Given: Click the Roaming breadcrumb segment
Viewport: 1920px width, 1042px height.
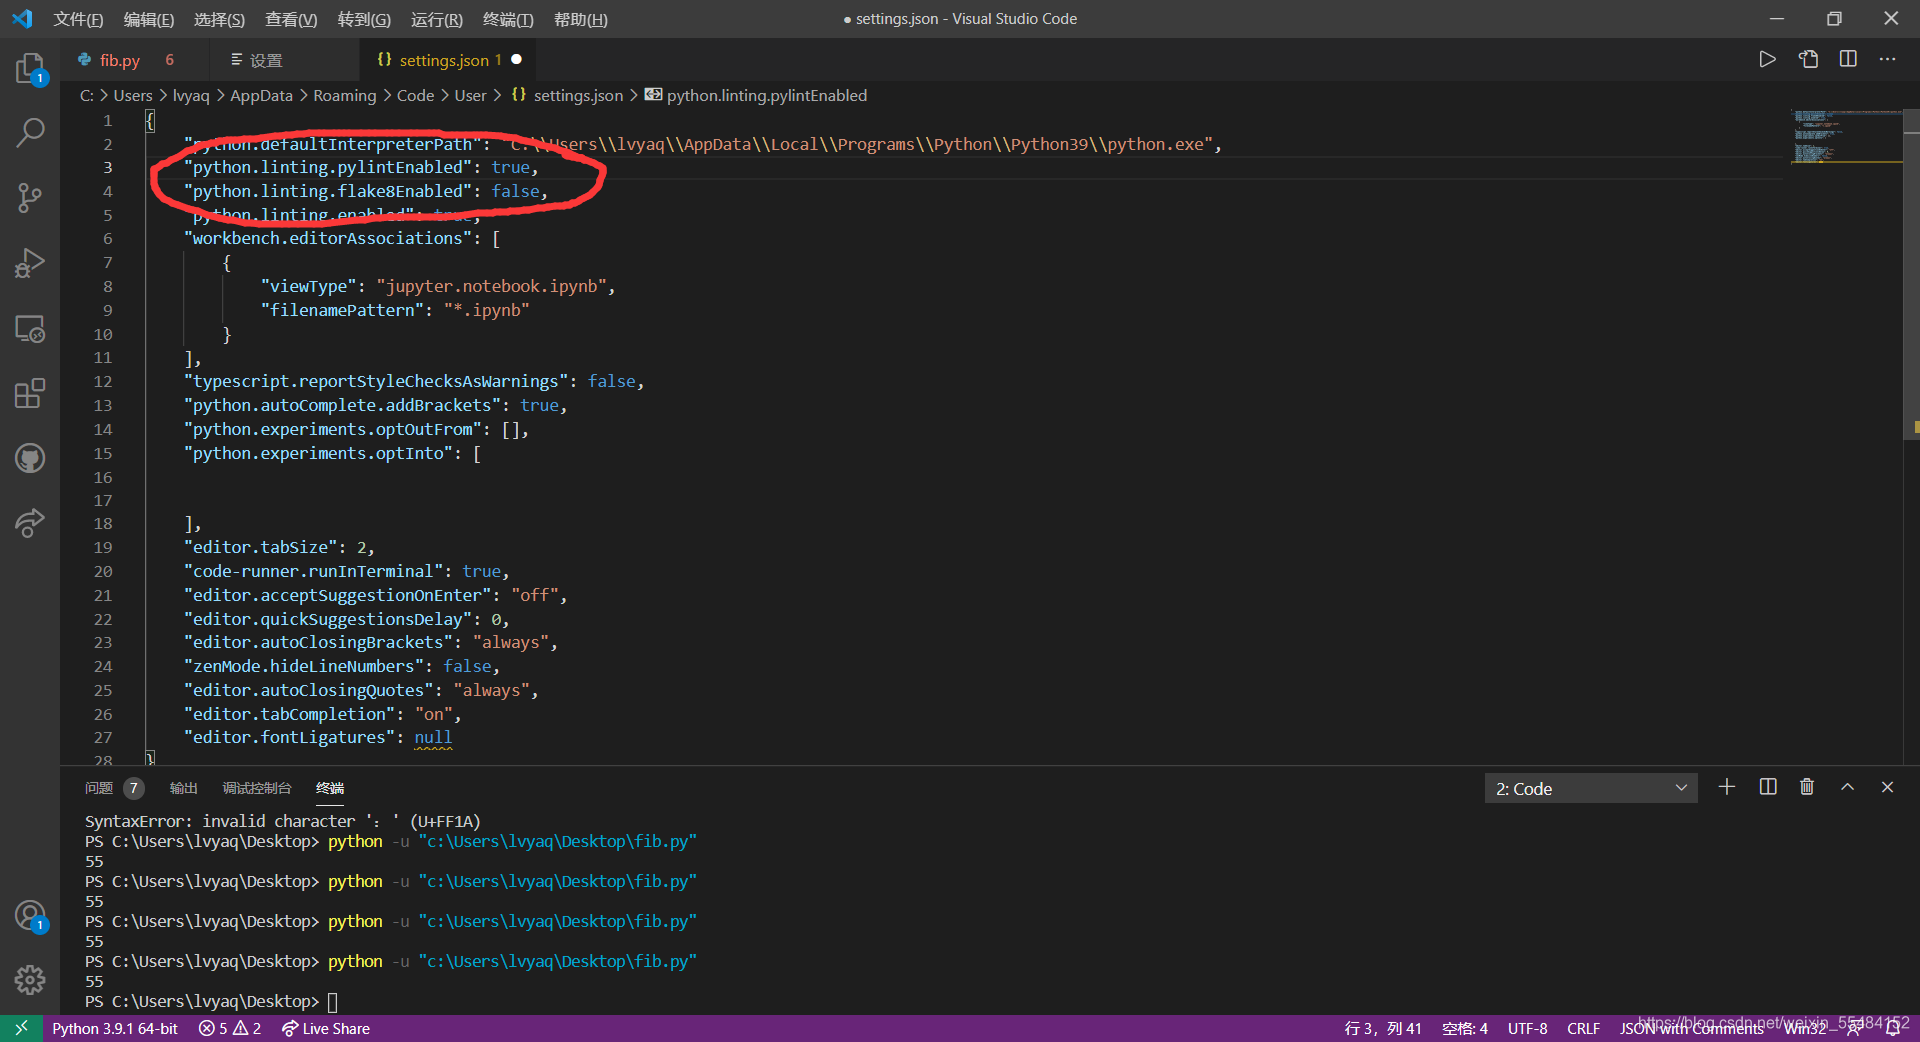Looking at the screenshot, I should [345, 95].
